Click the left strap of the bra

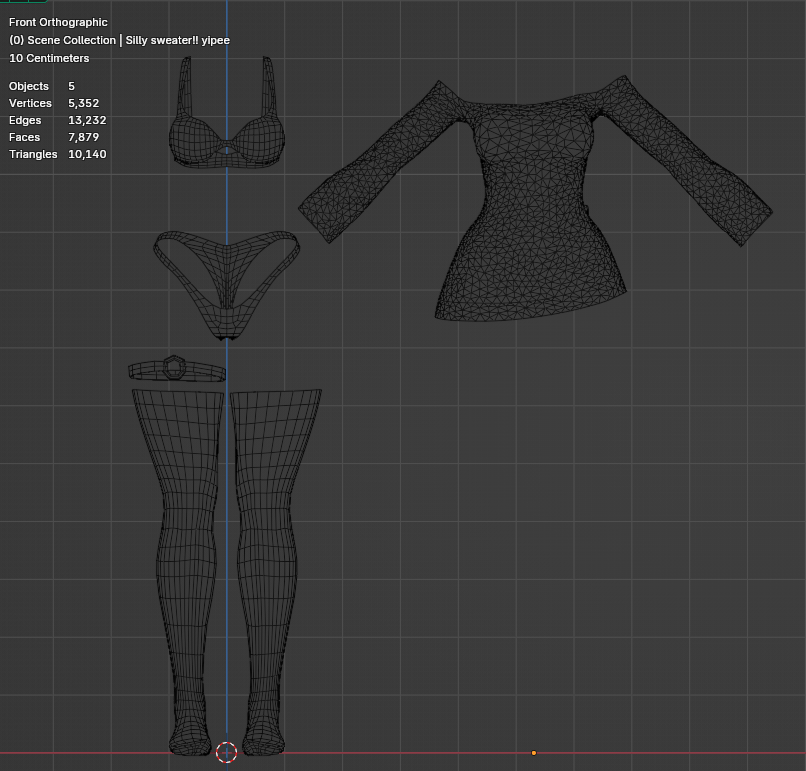point(184,87)
